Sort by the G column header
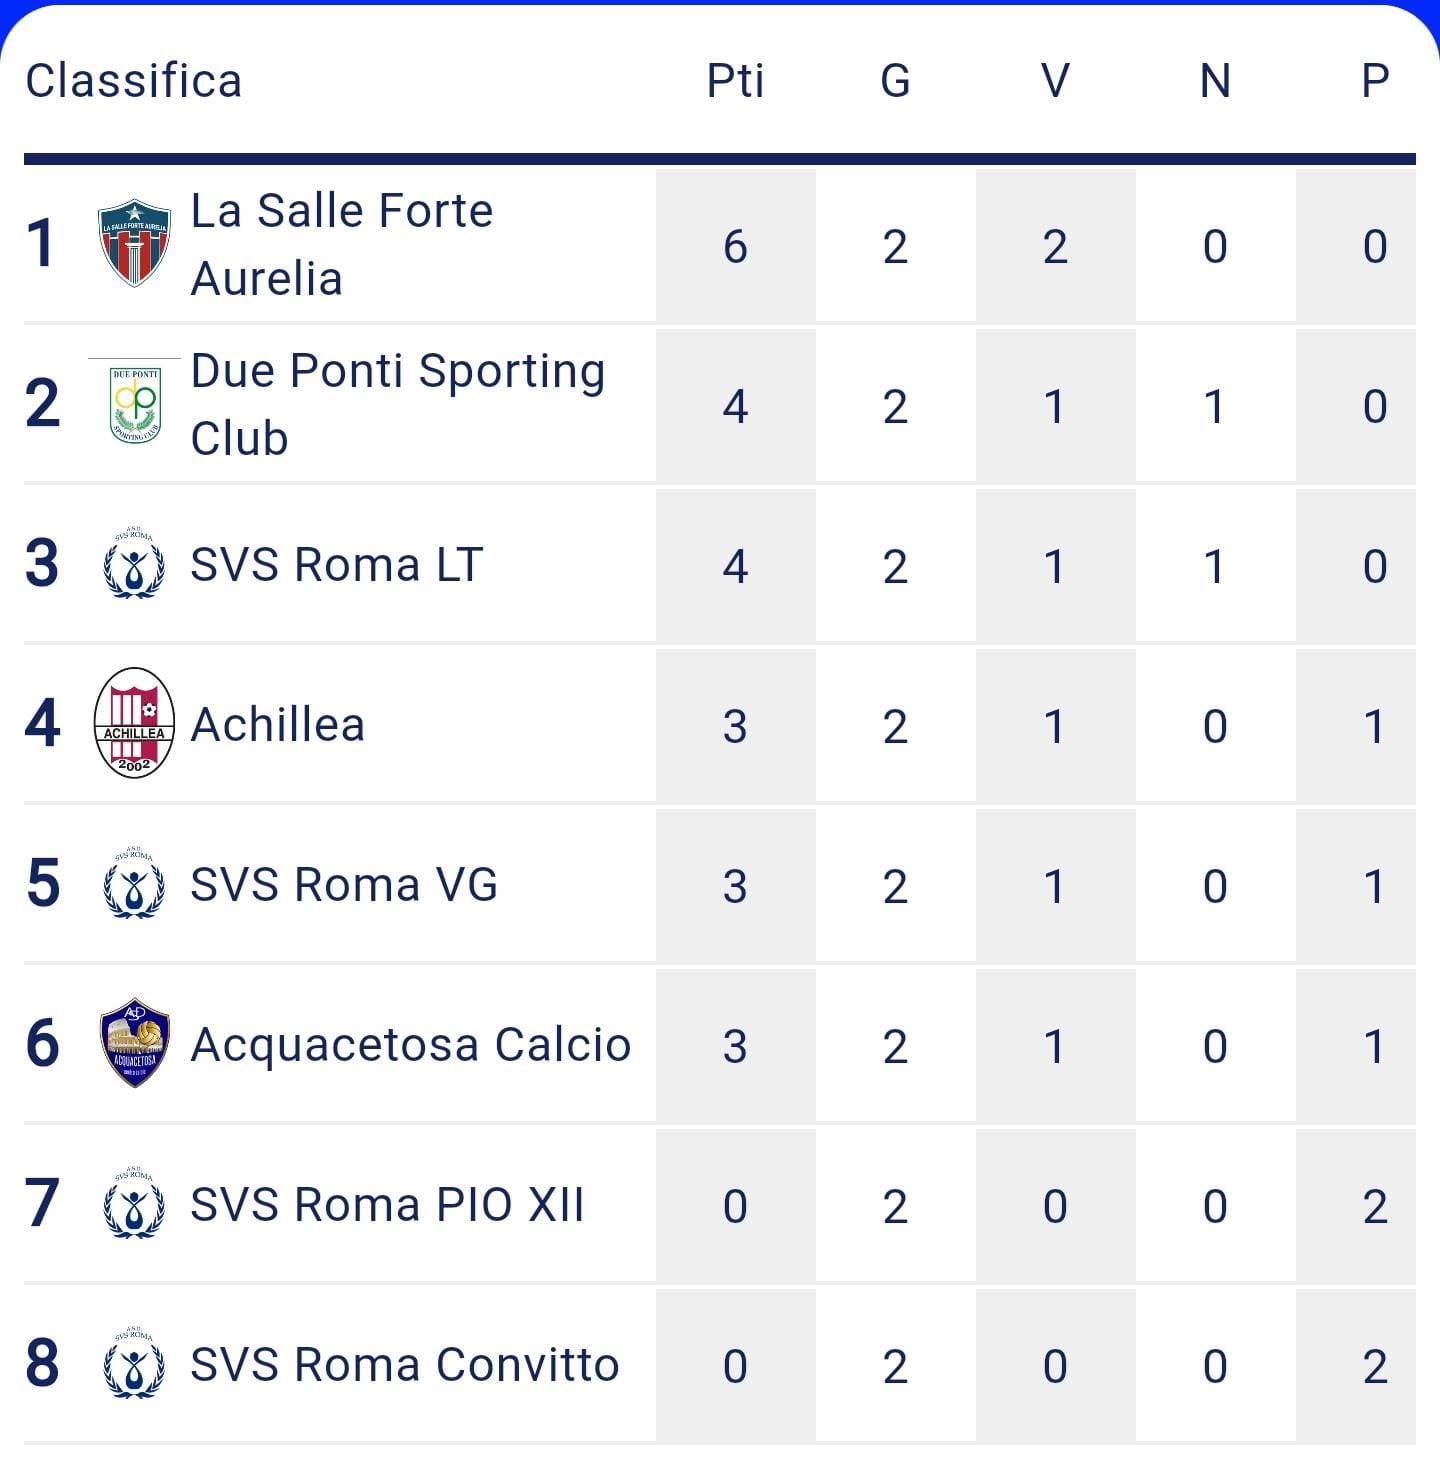This screenshot has height=1483, width=1440. point(896,81)
